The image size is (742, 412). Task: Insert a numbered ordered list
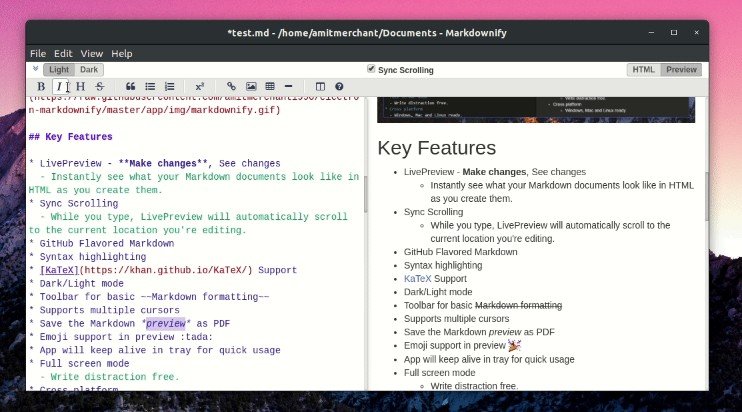coord(169,87)
